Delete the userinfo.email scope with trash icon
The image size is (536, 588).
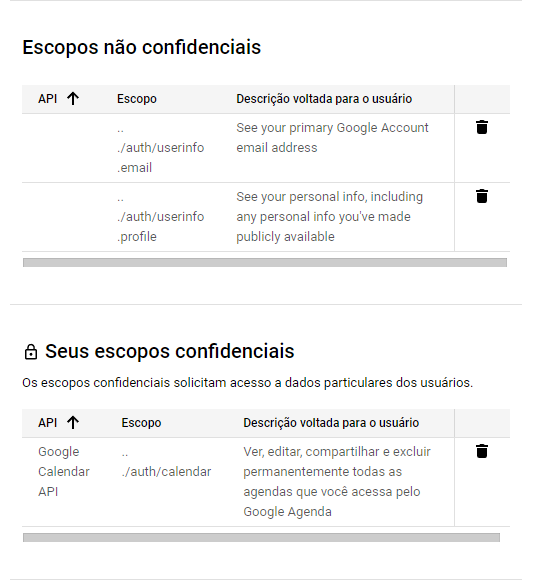tap(482, 128)
